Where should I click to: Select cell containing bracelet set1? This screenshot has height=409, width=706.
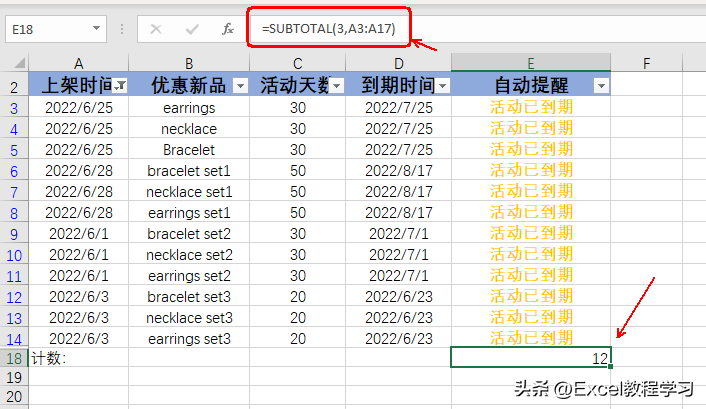(x=189, y=171)
